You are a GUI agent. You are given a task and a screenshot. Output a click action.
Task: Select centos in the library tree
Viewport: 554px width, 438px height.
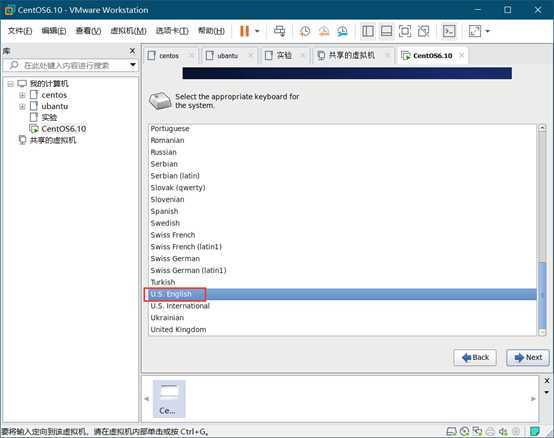[54, 95]
